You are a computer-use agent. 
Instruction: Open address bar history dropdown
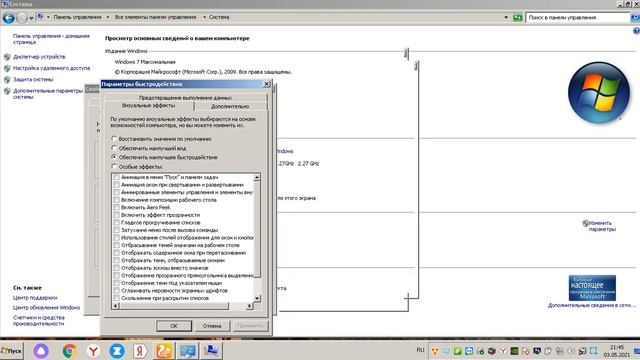(506, 18)
